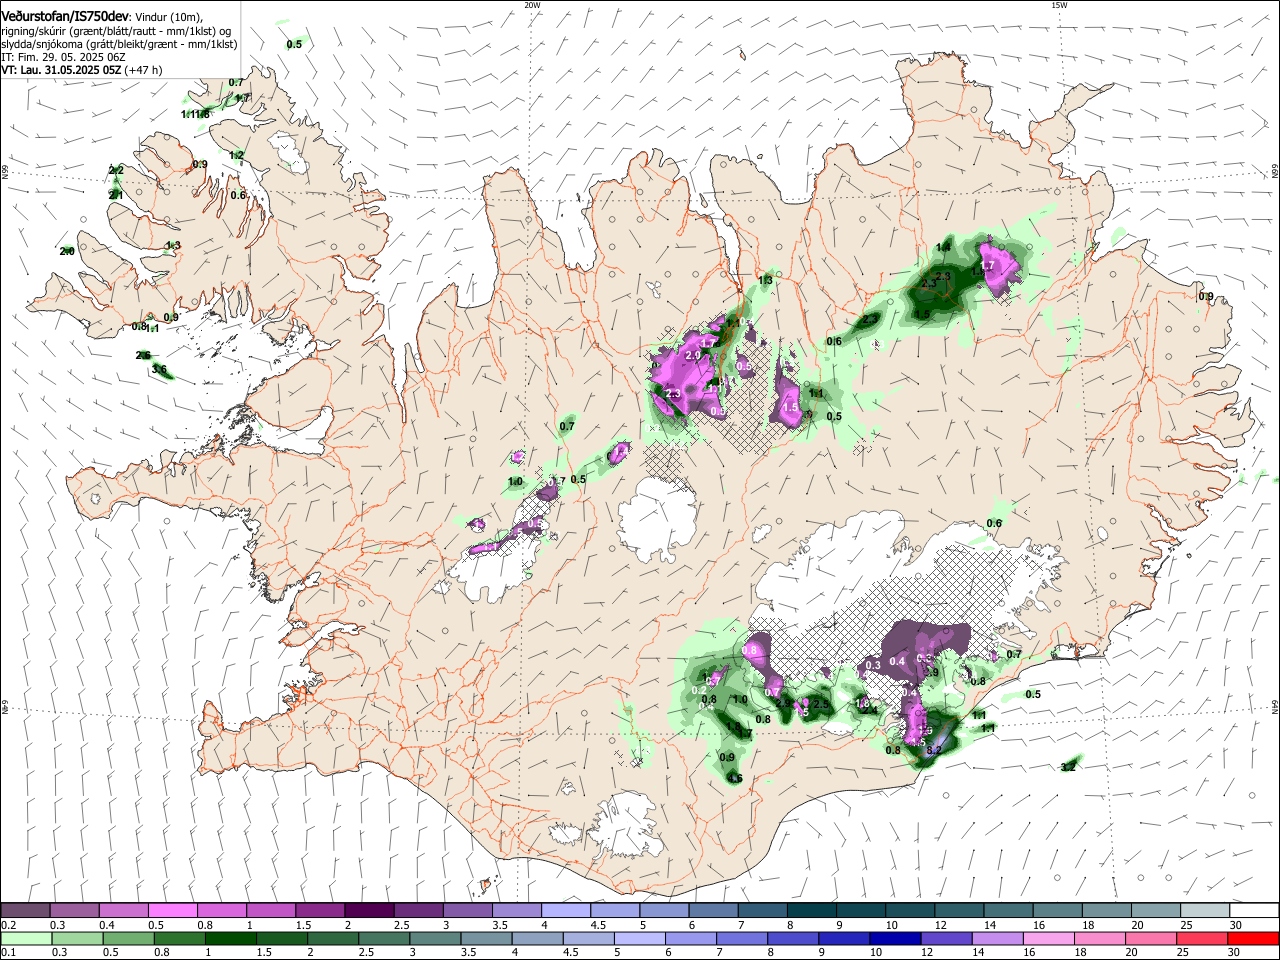Click the initial time line 'IT: Fim. 29. 05. 2025 06Z'
Screen dimensions: 1280x960
point(63,57)
